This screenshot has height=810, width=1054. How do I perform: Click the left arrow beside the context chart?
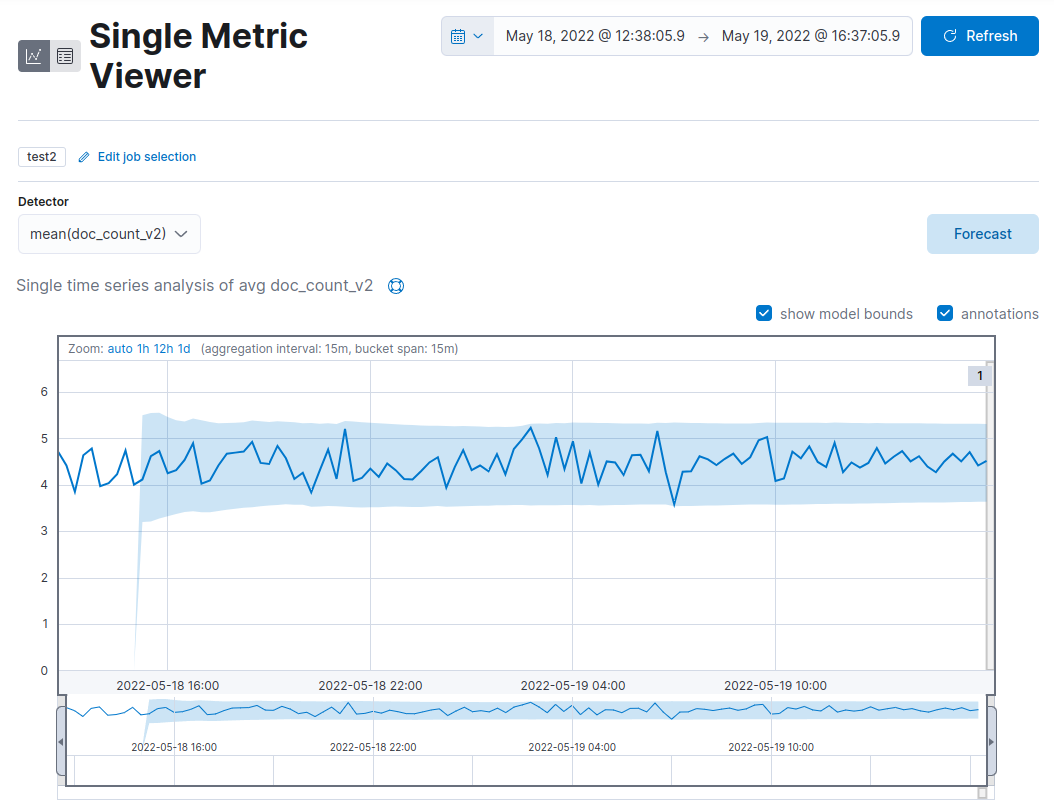61,742
